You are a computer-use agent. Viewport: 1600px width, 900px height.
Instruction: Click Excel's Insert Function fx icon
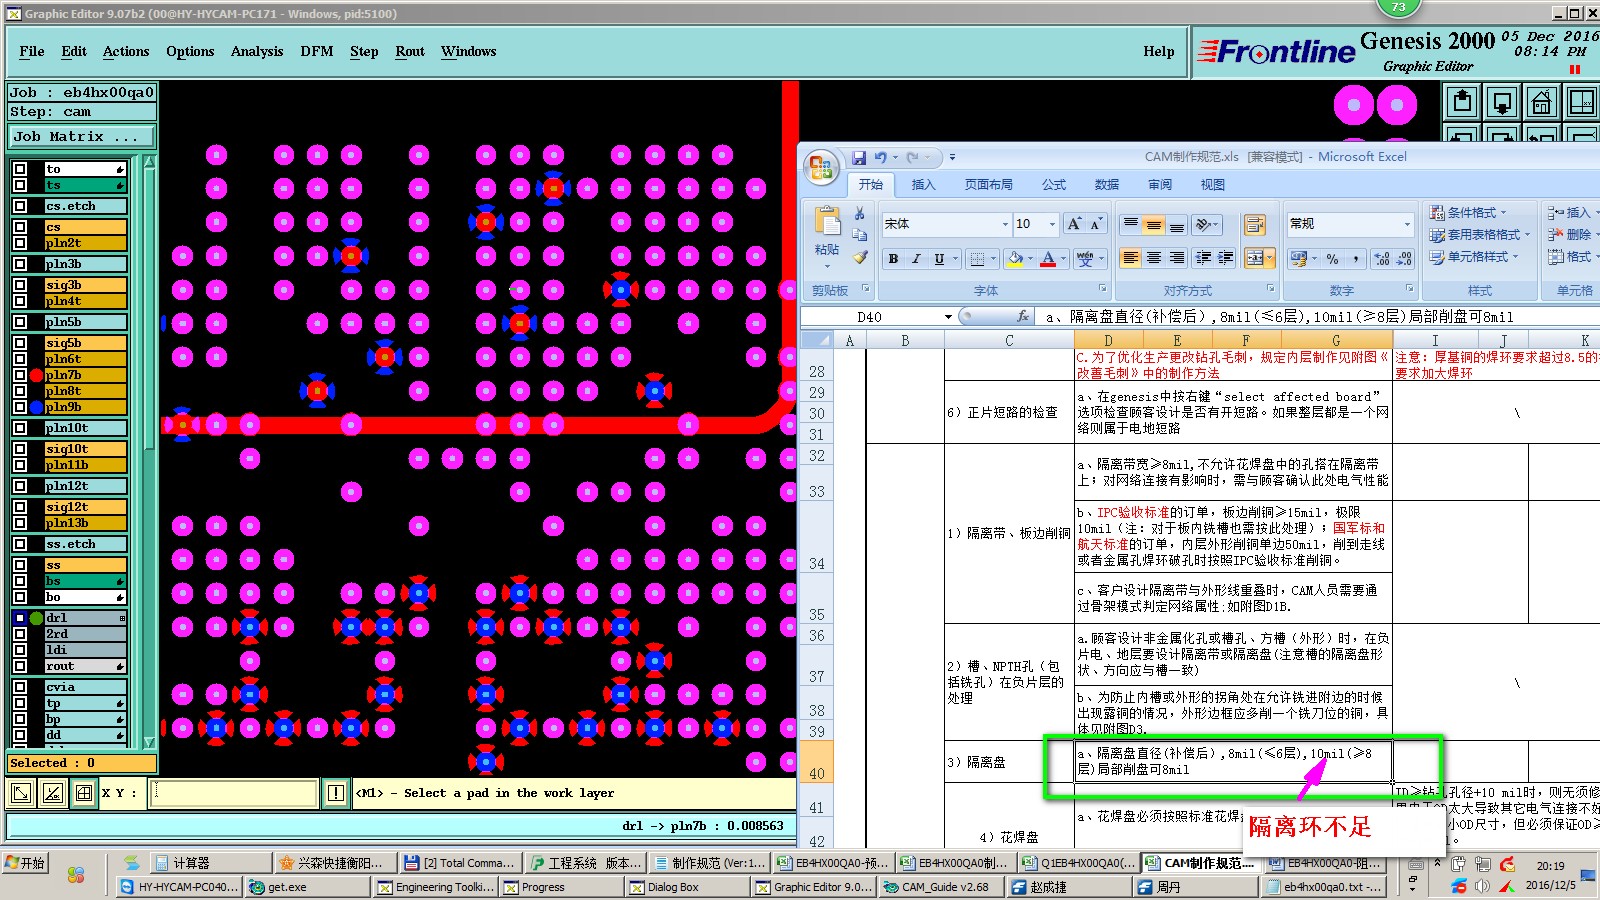[1022, 316]
